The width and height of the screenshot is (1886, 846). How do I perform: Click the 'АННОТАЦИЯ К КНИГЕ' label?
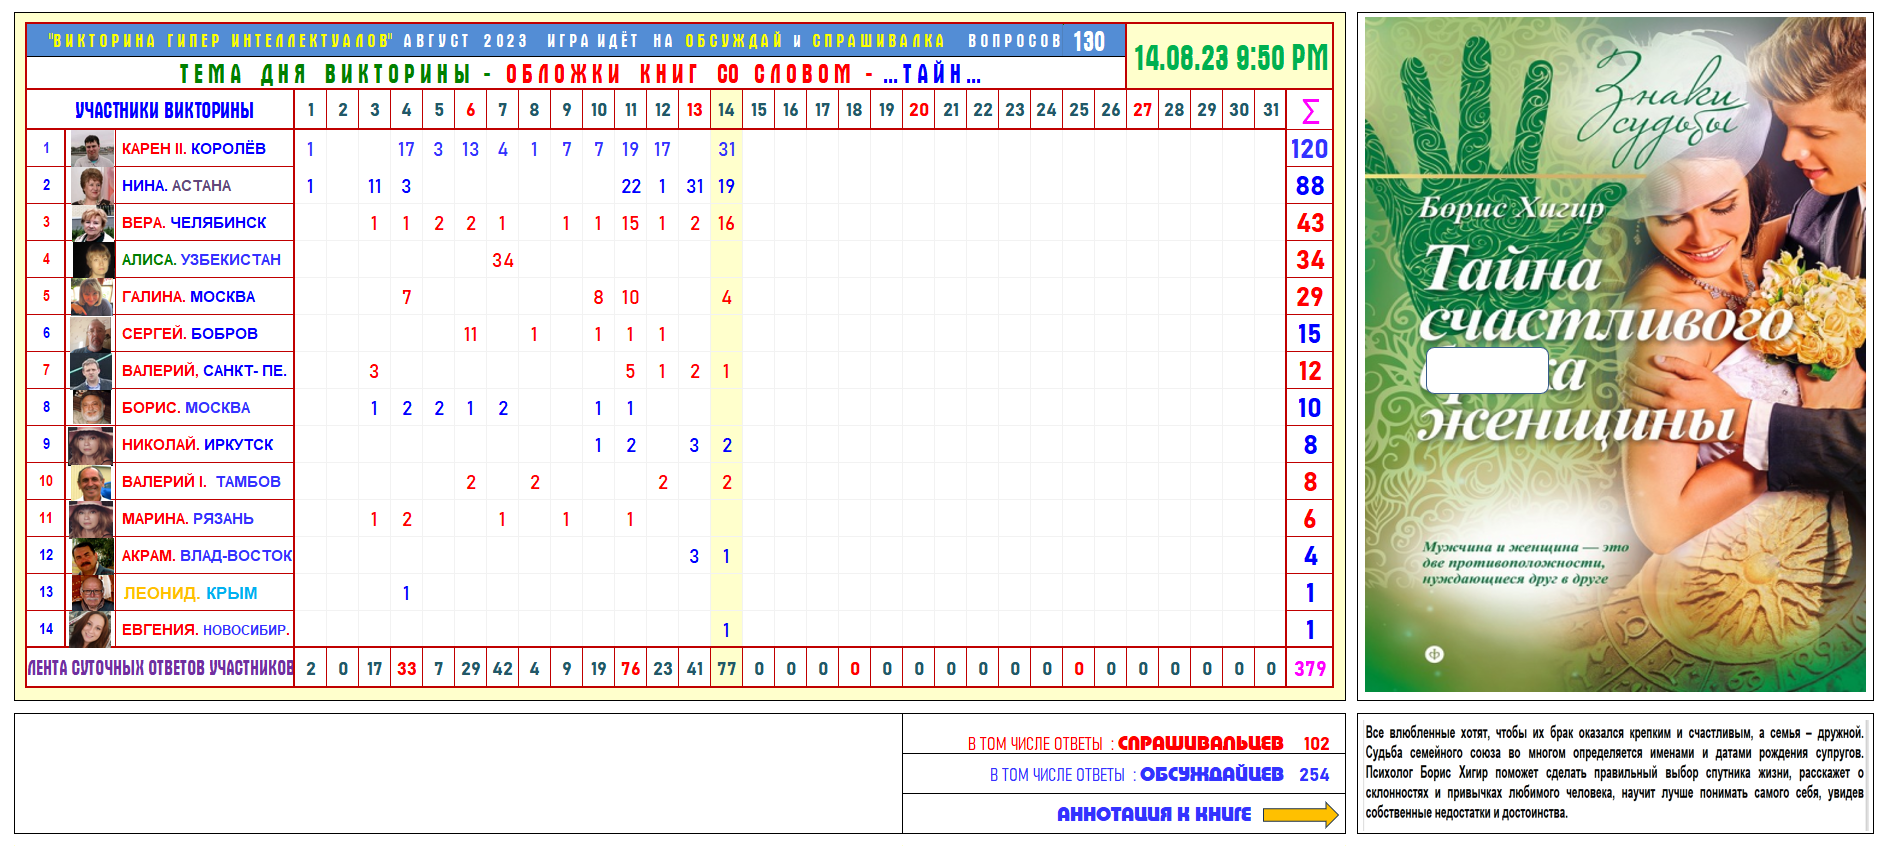[1154, 815]
